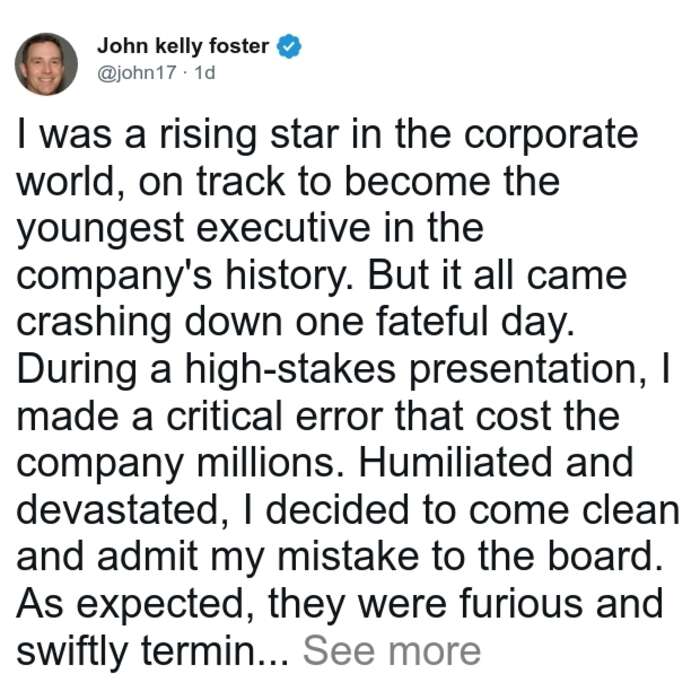Image resolution: width=700 pixels, height=700 pixels.
Task: Expand the post with See more
Action: [392, 651]
